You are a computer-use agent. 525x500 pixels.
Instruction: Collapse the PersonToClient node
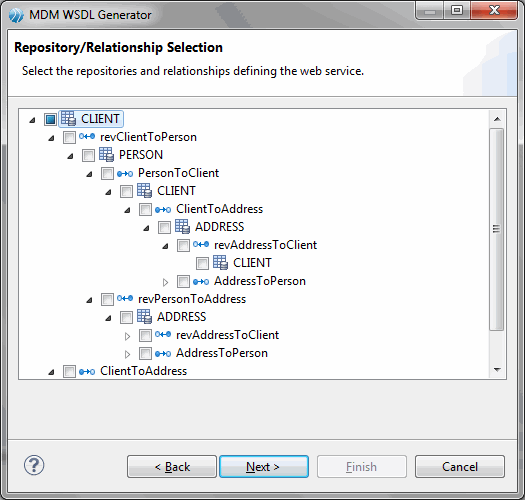89,174
